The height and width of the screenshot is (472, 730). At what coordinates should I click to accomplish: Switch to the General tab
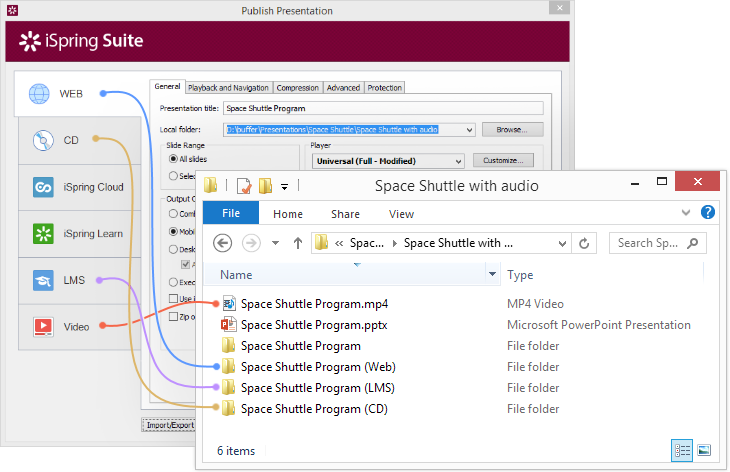click(167, 87)
